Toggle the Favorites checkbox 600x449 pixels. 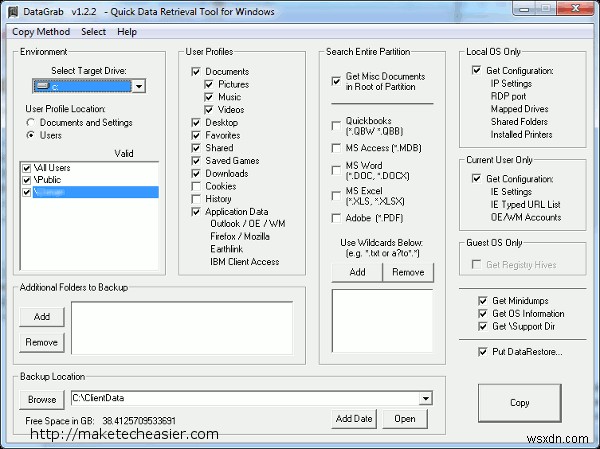[196, 135]
